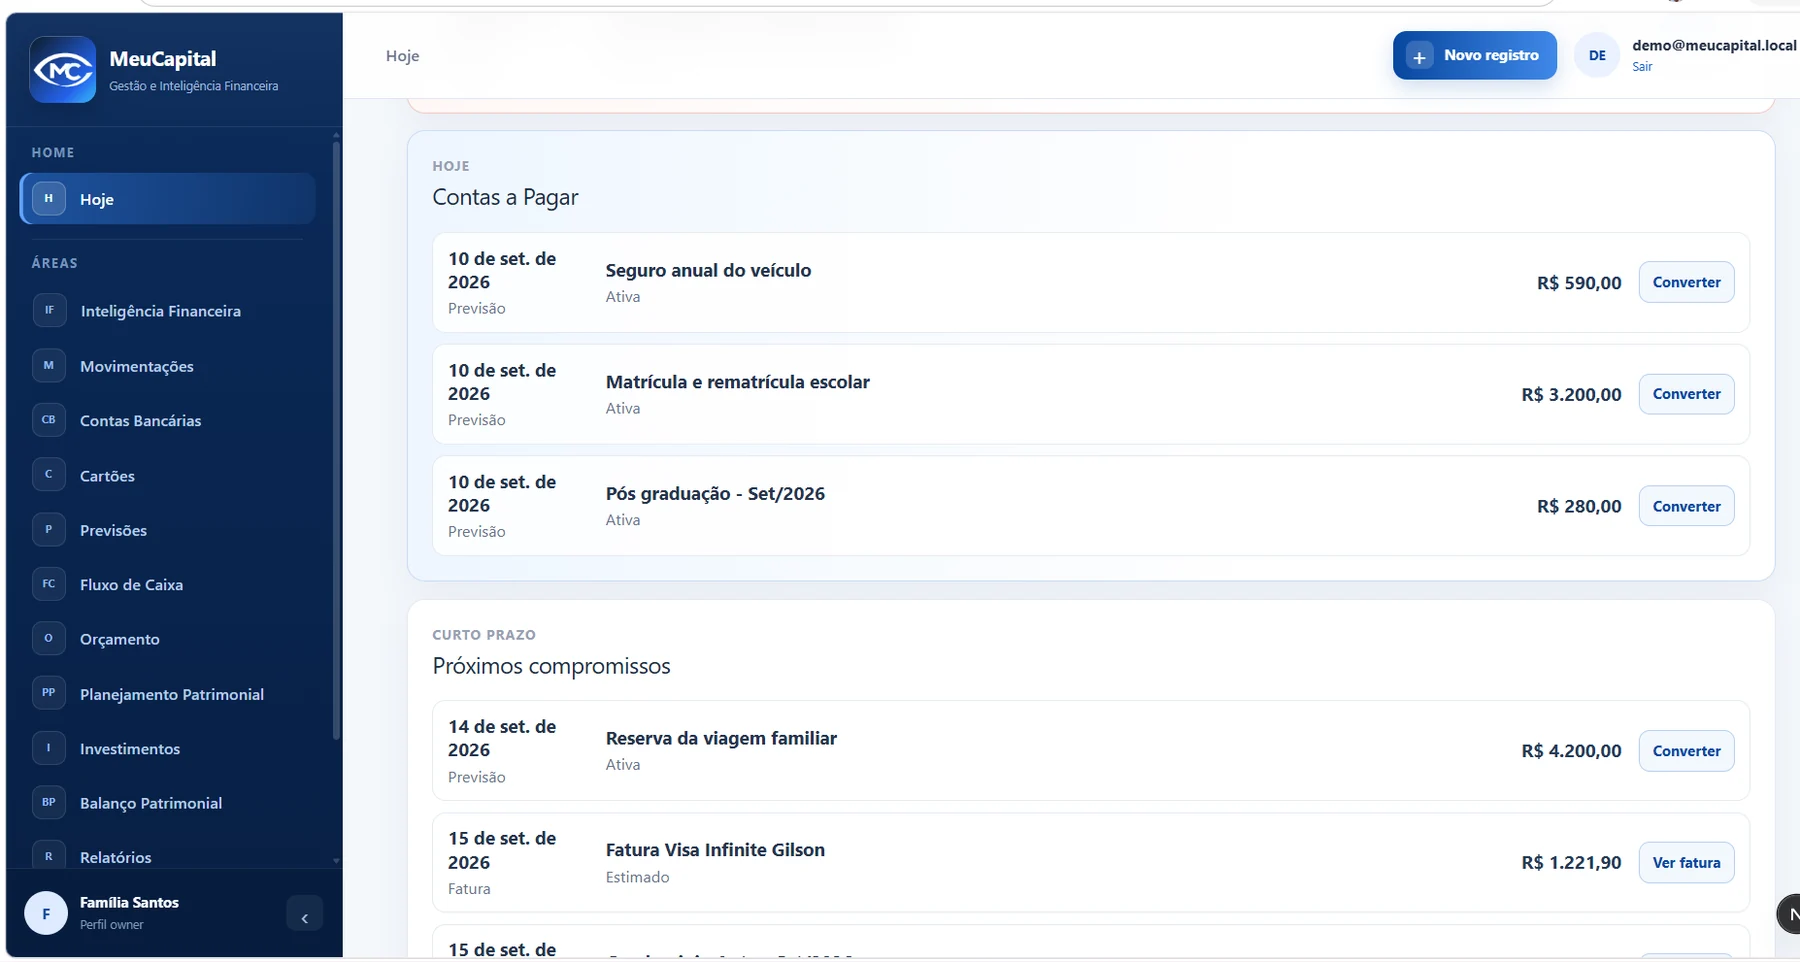Click the P icon for Previsões
This screenshot has width=1800, height=962.
pyautogui.click(x=48, y=529)
